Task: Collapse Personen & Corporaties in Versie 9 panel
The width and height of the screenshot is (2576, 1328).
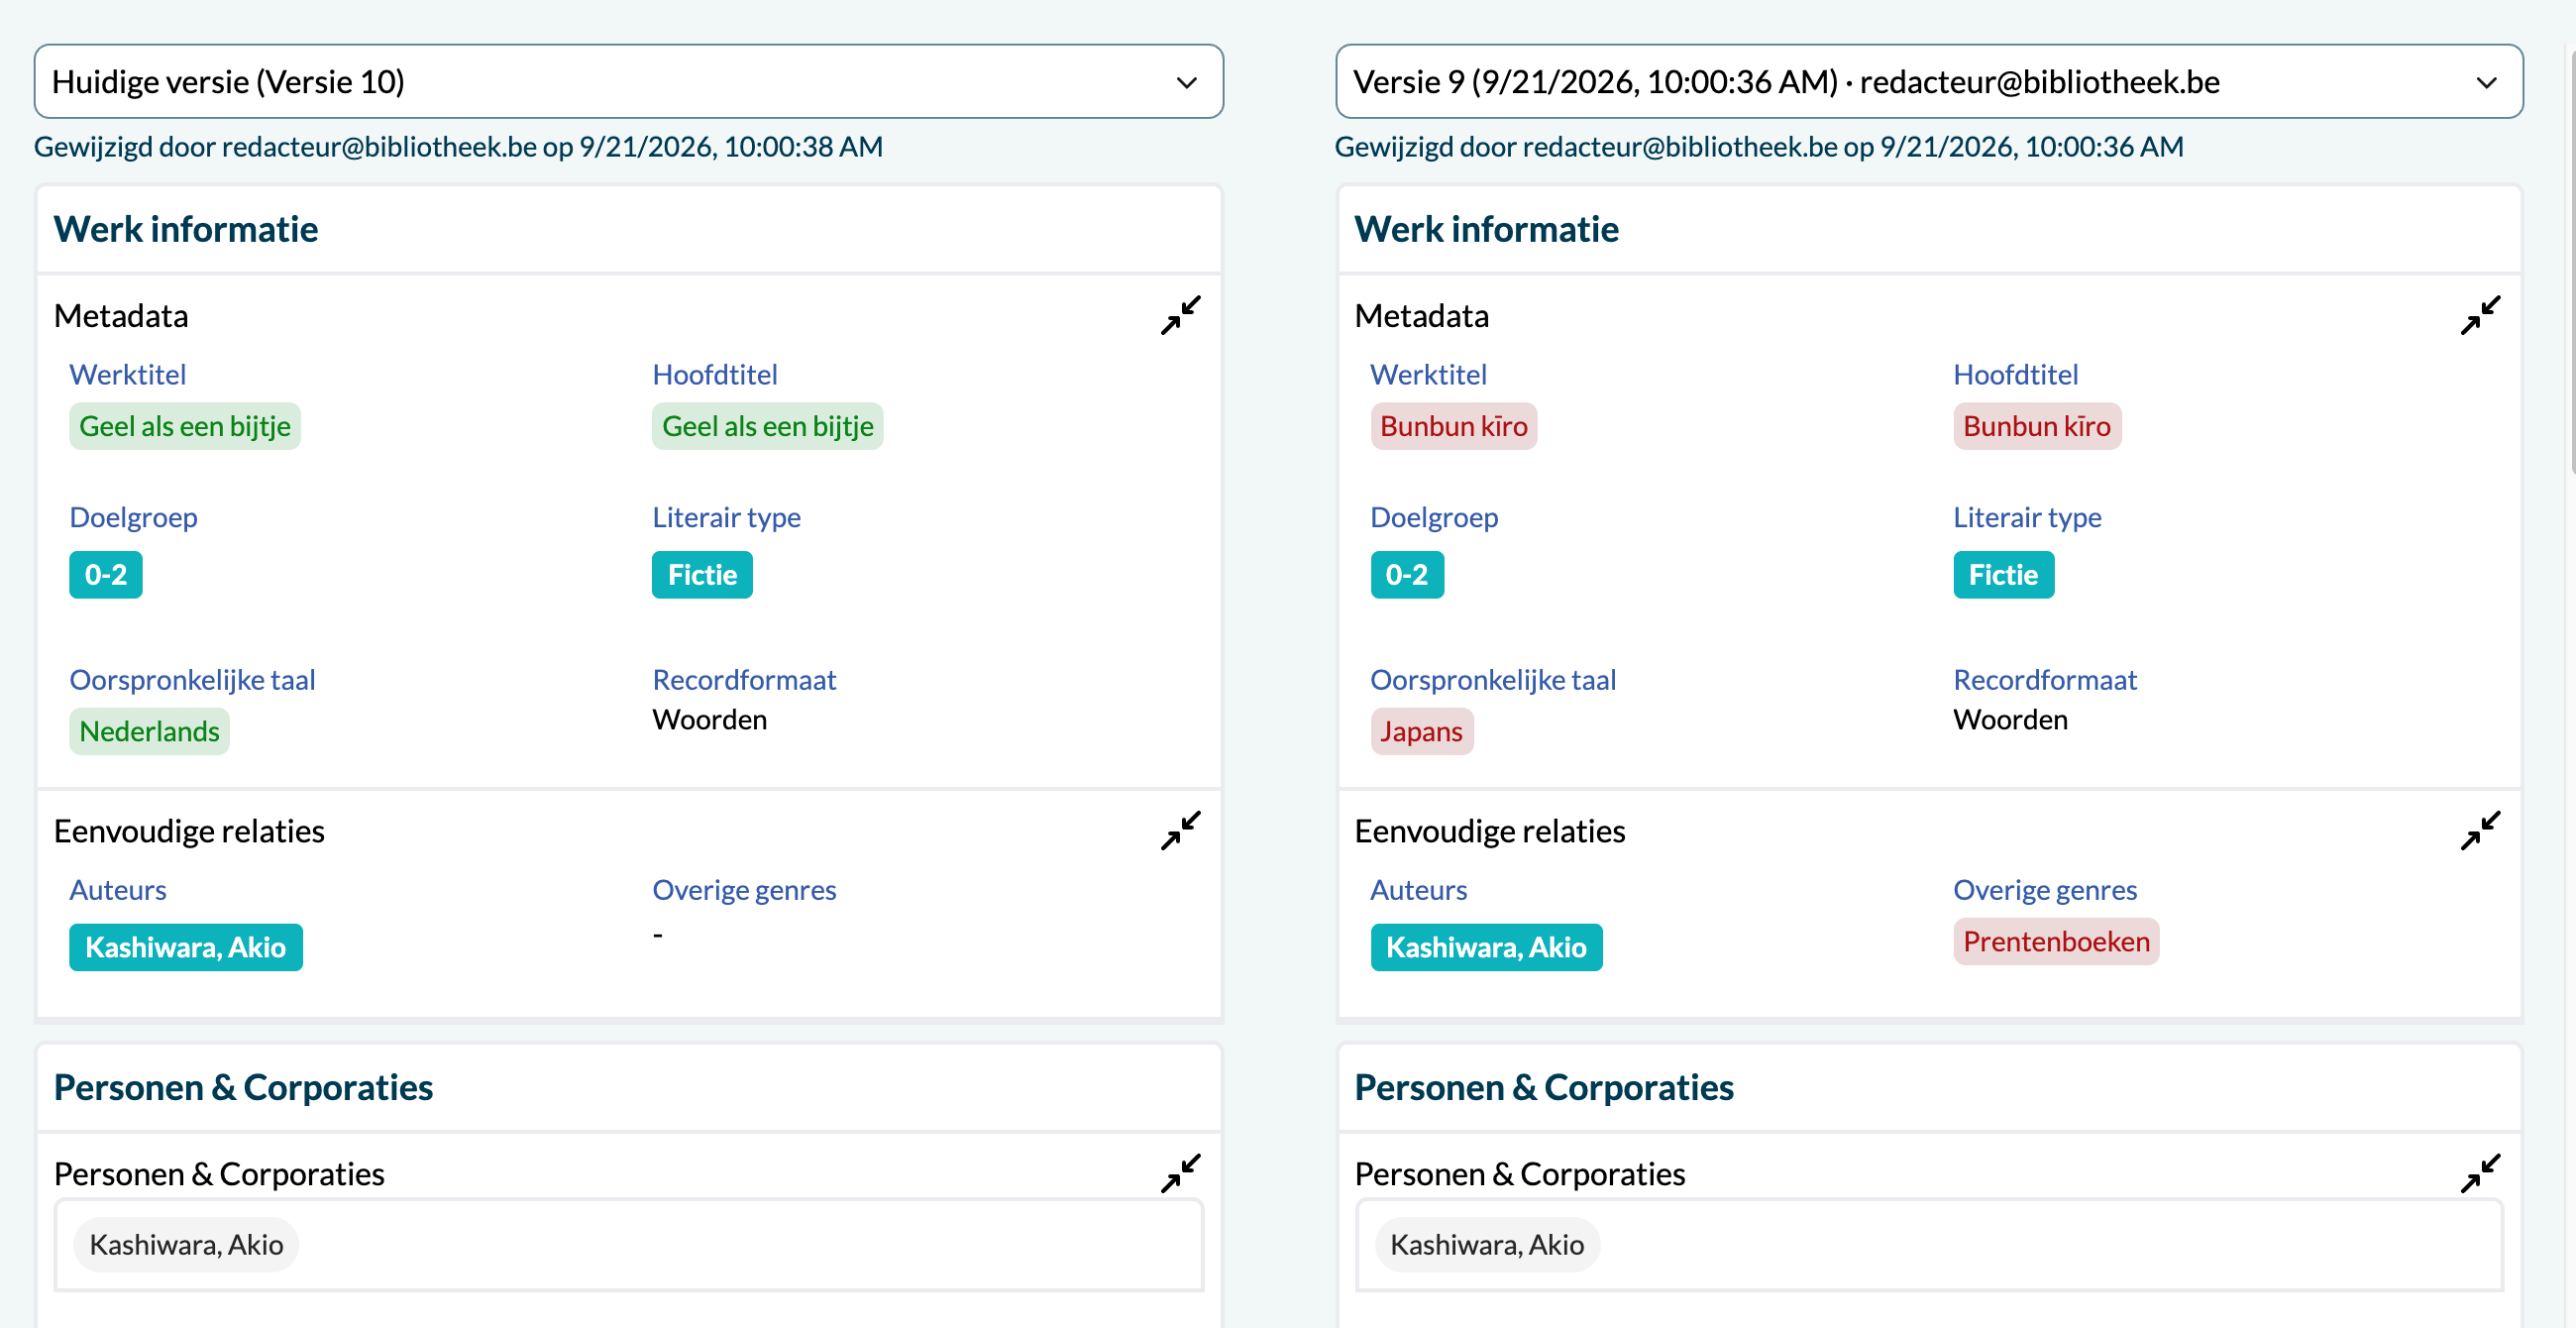Action: (x=2480, y=1174)
